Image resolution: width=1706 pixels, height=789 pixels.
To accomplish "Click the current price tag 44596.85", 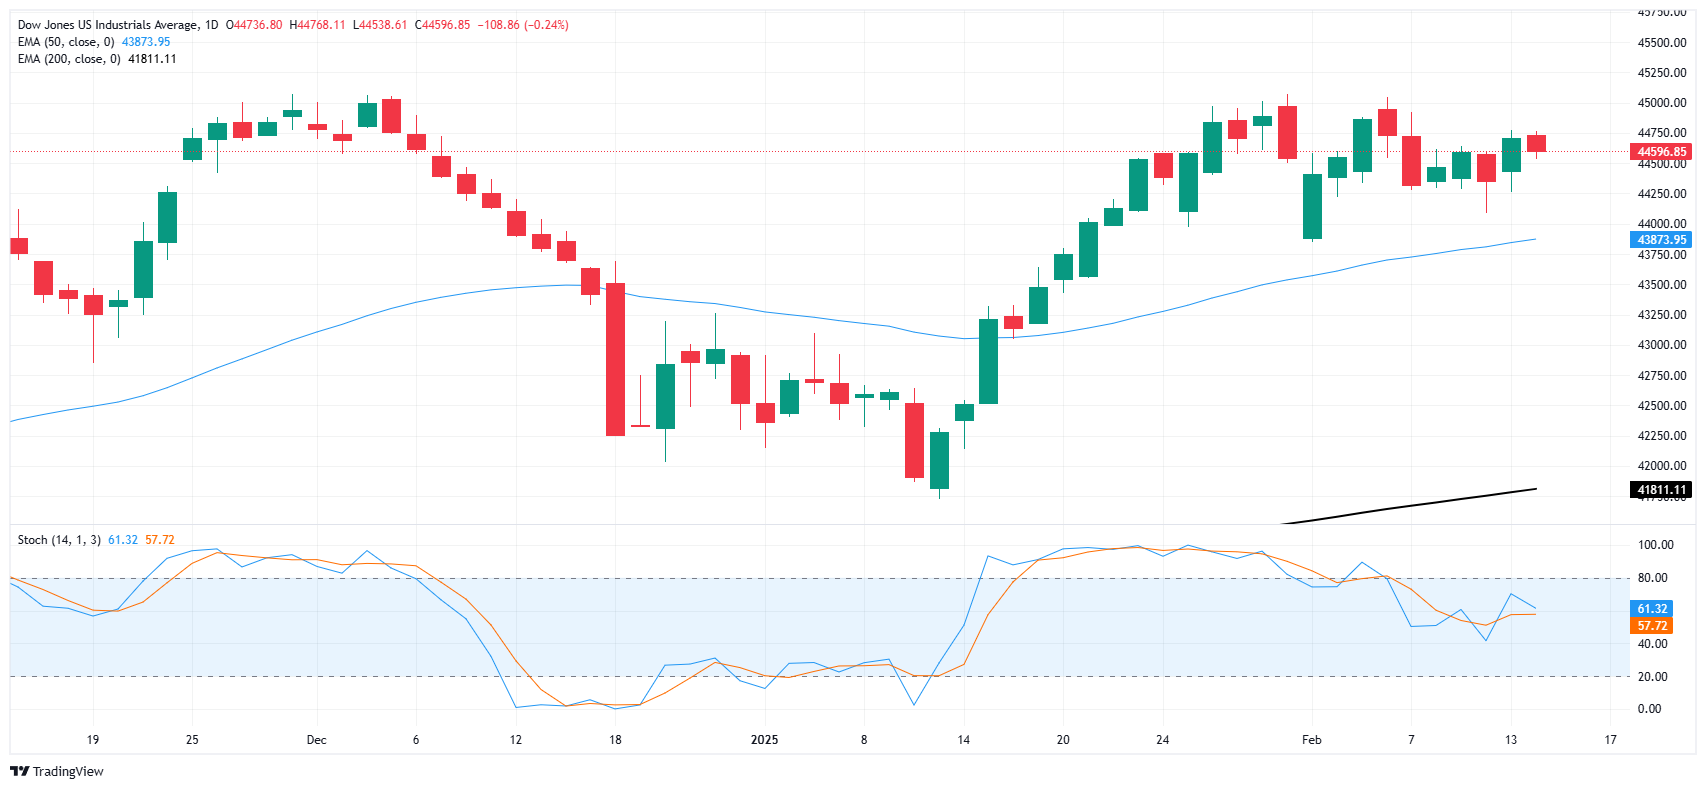I will [x=1661, y=152].
